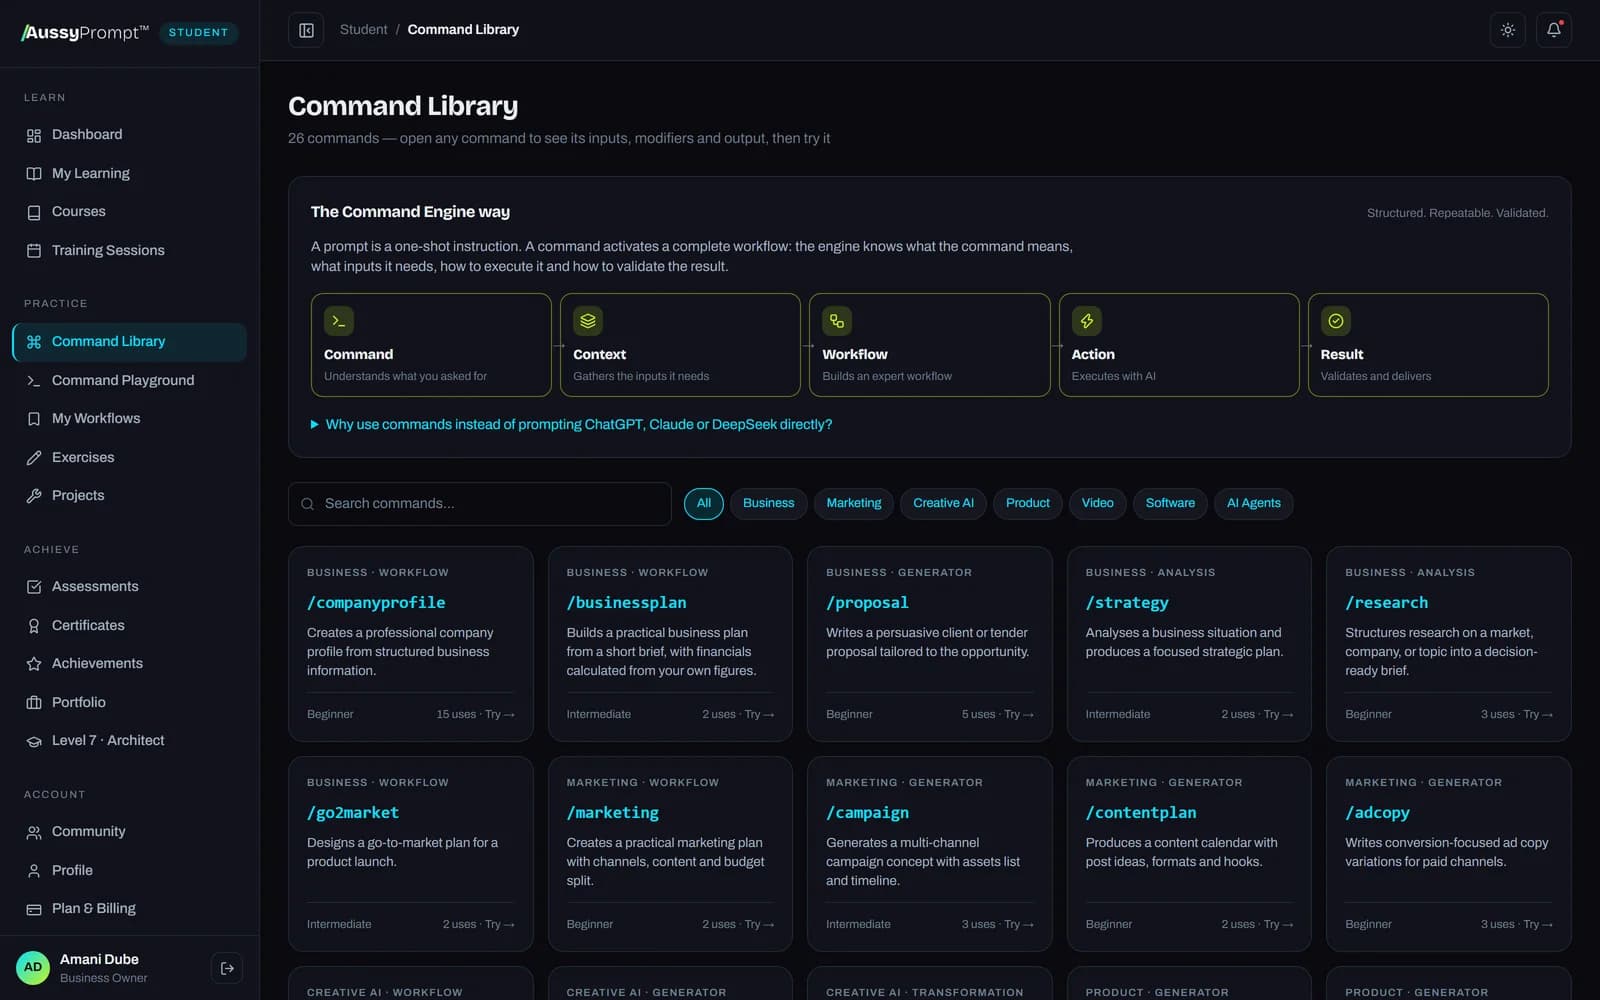Click Try on the /proposal card
The image size is (1600, 1000).
(1019, 715)
